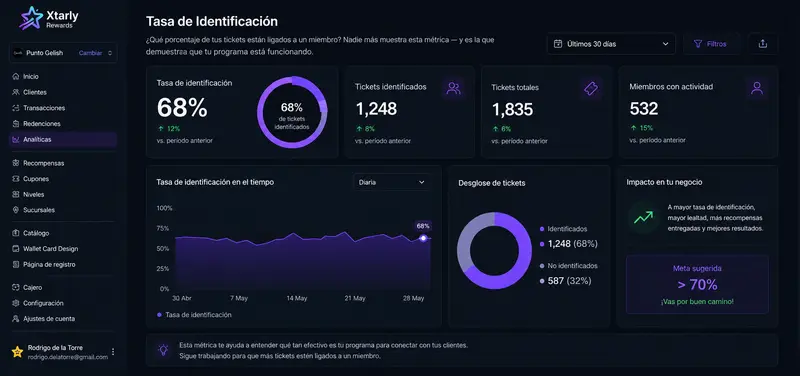The image size is (800, 376).
Task: Select the Cajero icon in sidebar
Action: tap(15, 288)
